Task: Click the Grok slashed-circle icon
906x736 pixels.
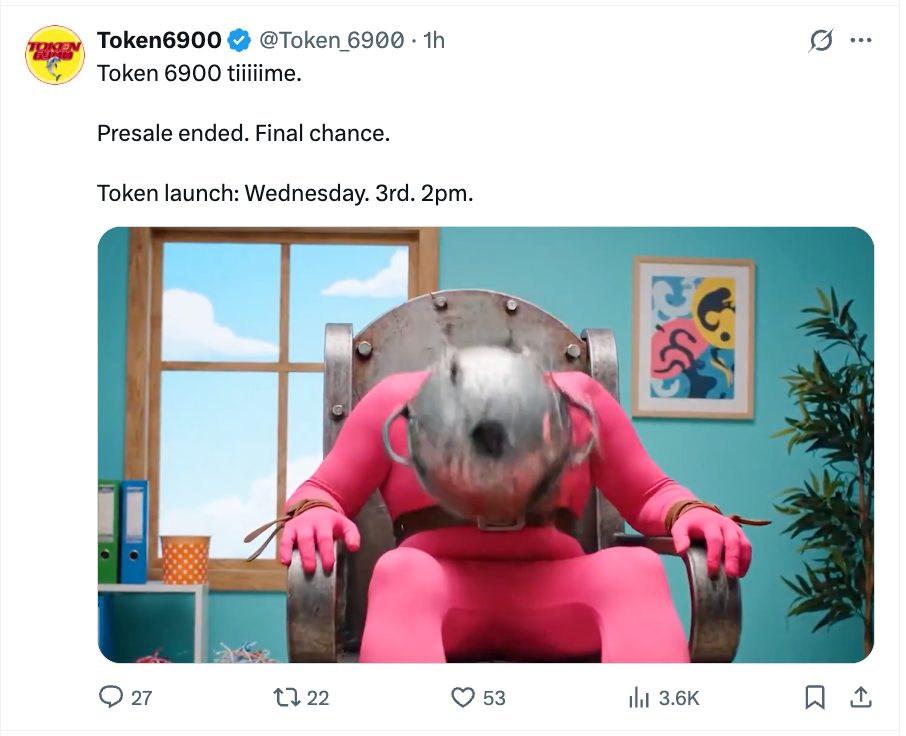Action: 821,40
